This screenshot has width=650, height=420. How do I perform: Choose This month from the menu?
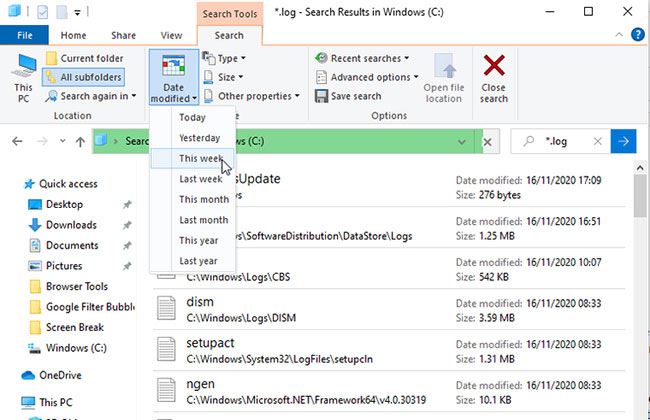(x=192, y=199)
